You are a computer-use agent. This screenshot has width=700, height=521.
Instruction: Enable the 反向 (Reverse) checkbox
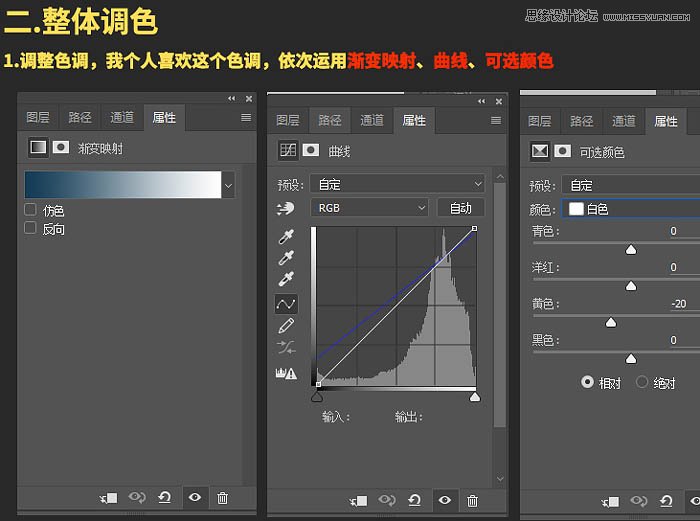tap(31, 228)
